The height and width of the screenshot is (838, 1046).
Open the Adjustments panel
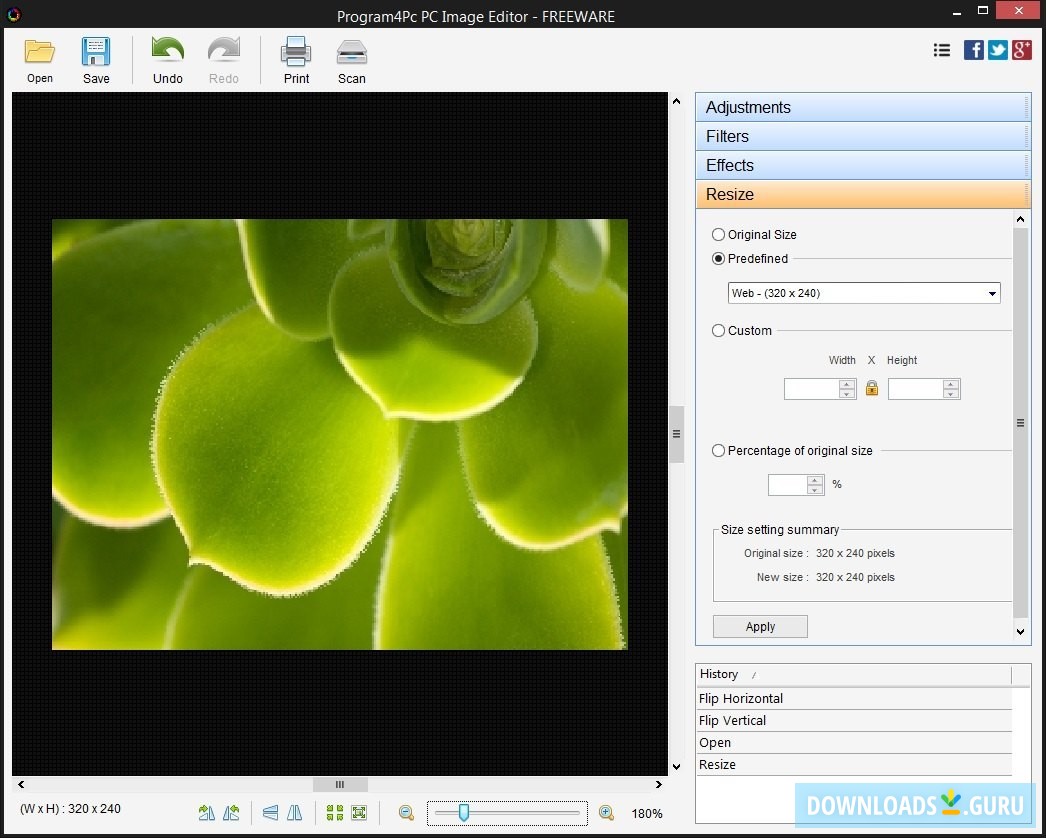(863, 107)
